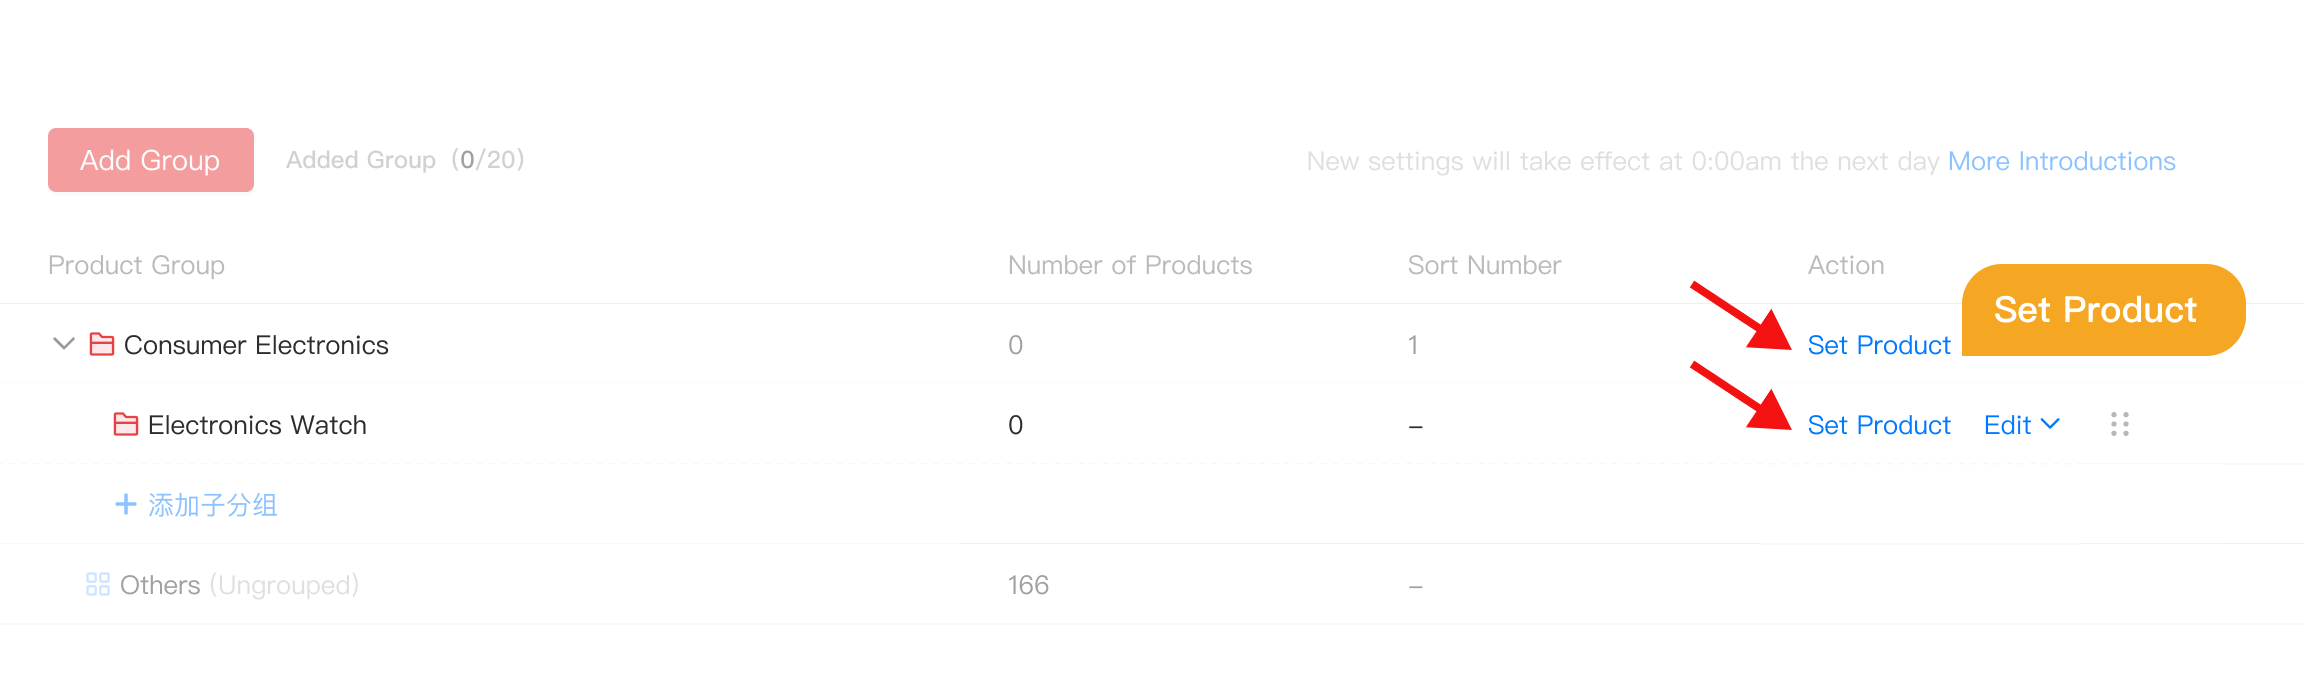Open the More Introductions link

point(2061,161)
